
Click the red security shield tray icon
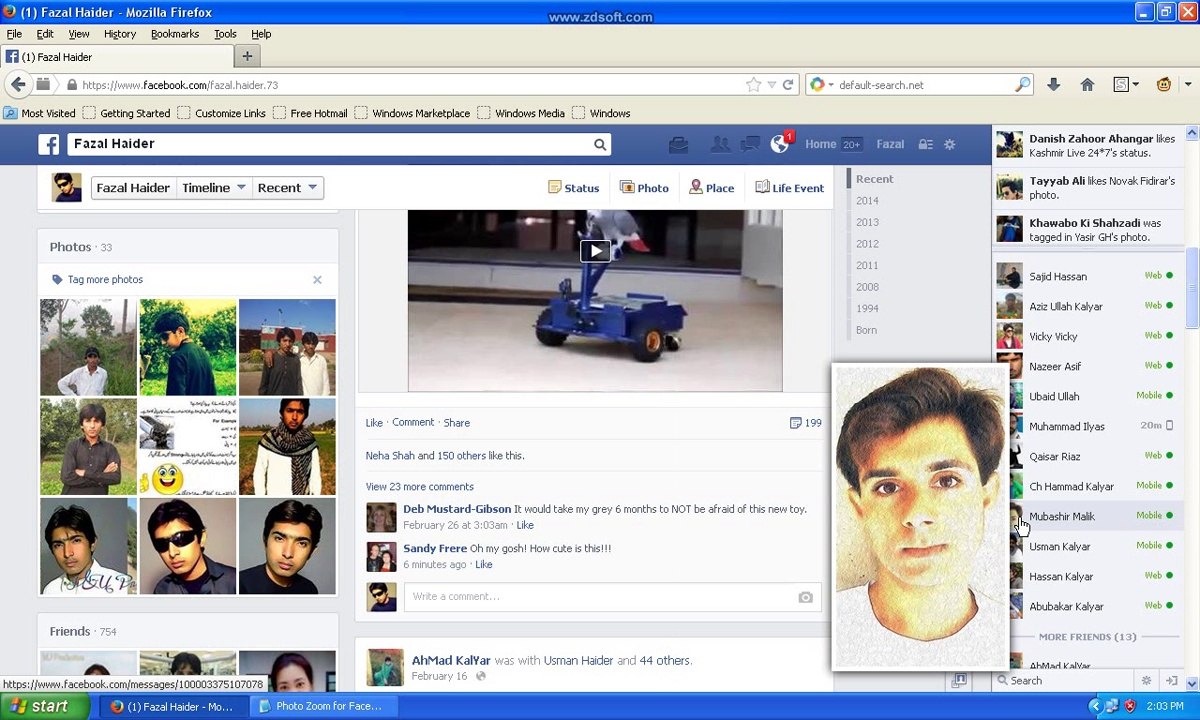pyautogui.click(x=1131, y=706)
